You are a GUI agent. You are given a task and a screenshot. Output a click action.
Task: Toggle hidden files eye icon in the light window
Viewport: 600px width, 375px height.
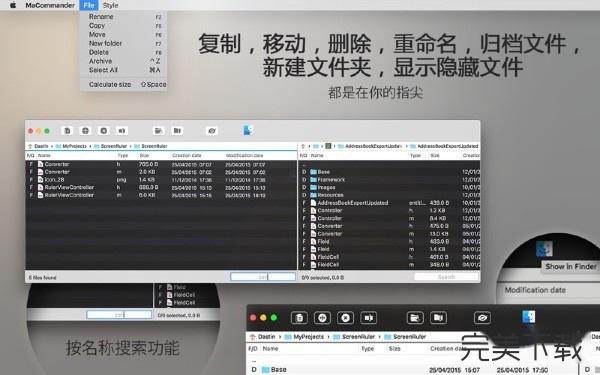click(212, 131)
